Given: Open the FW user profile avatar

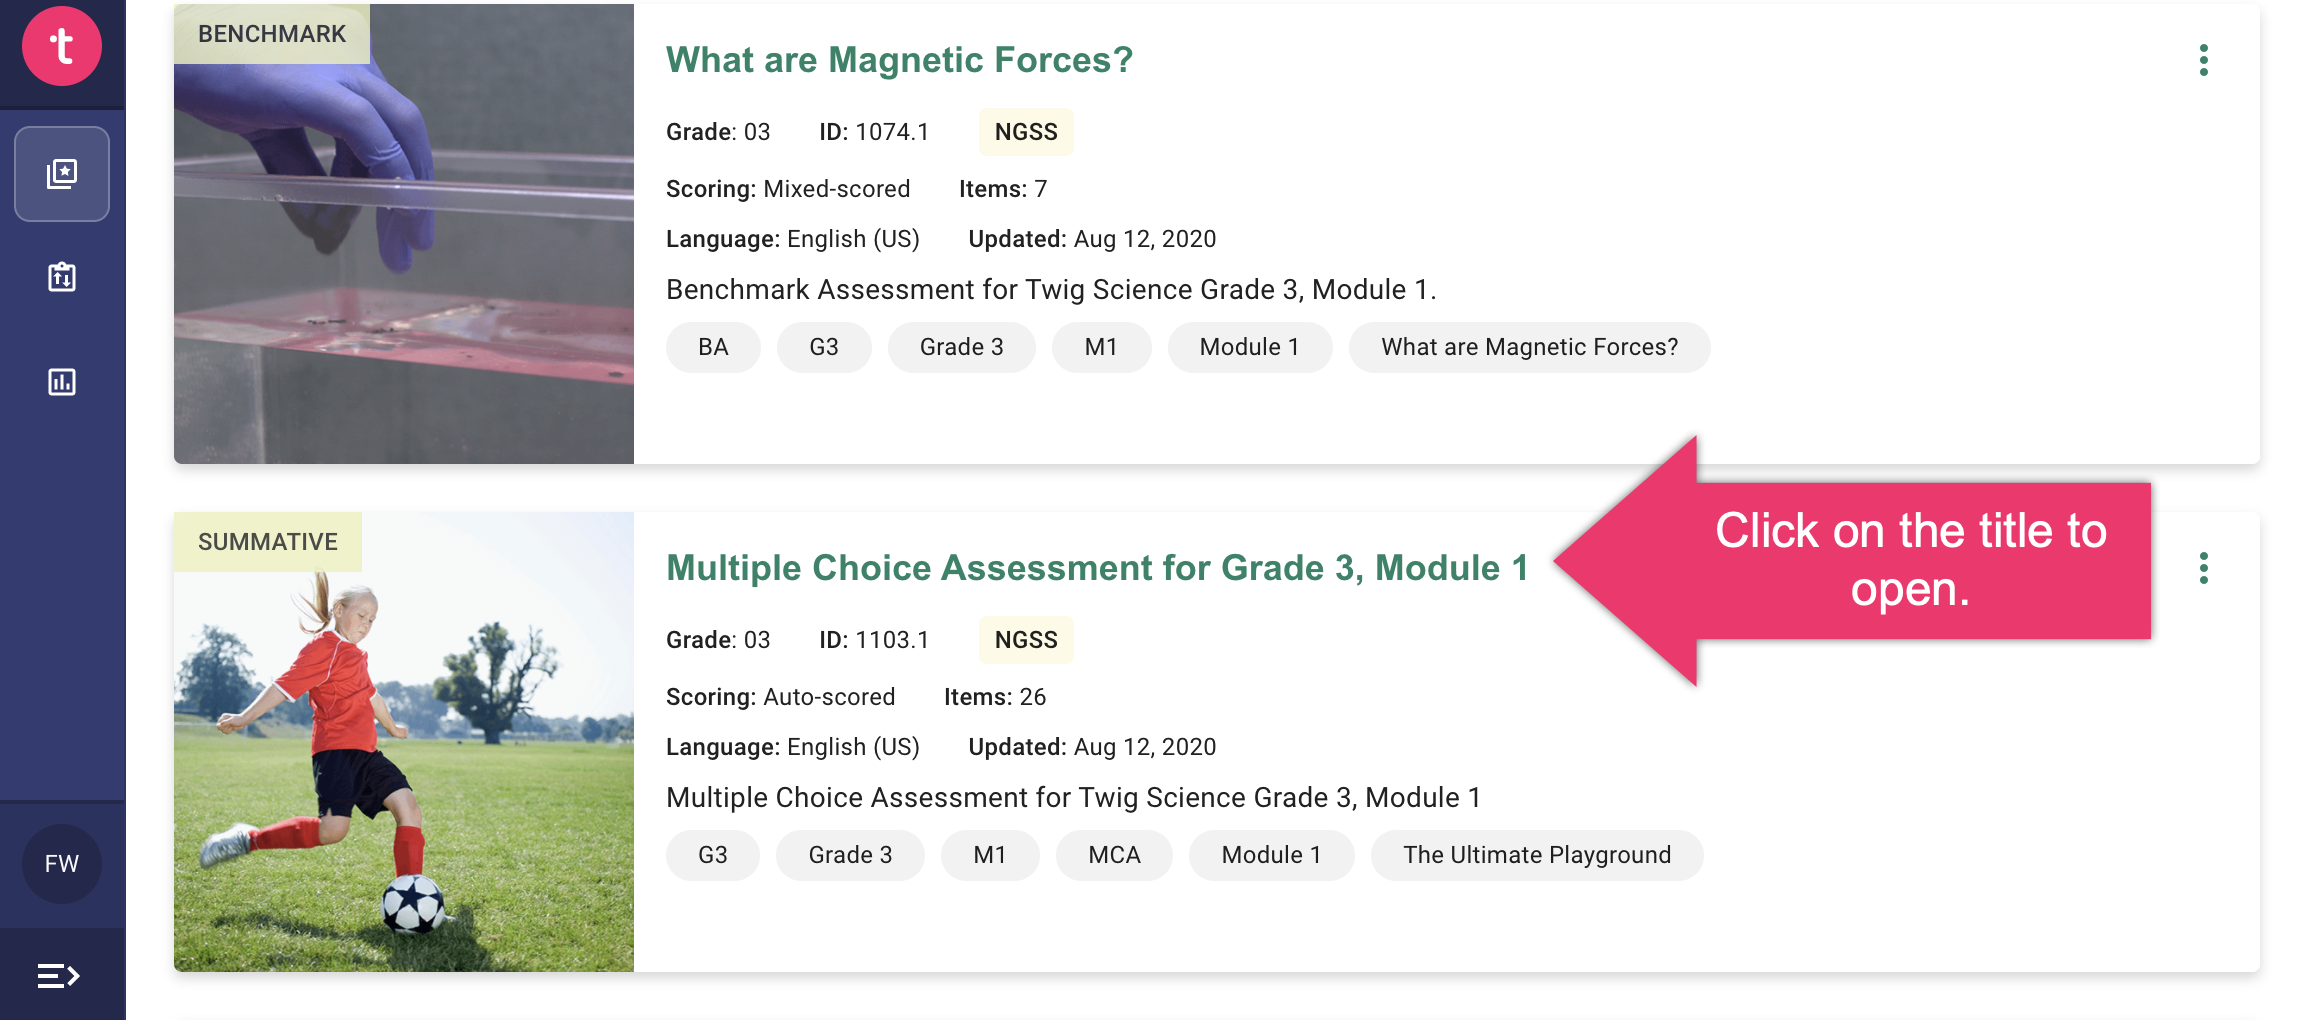Looking at the screenshot, I should [x=62, y=864].
